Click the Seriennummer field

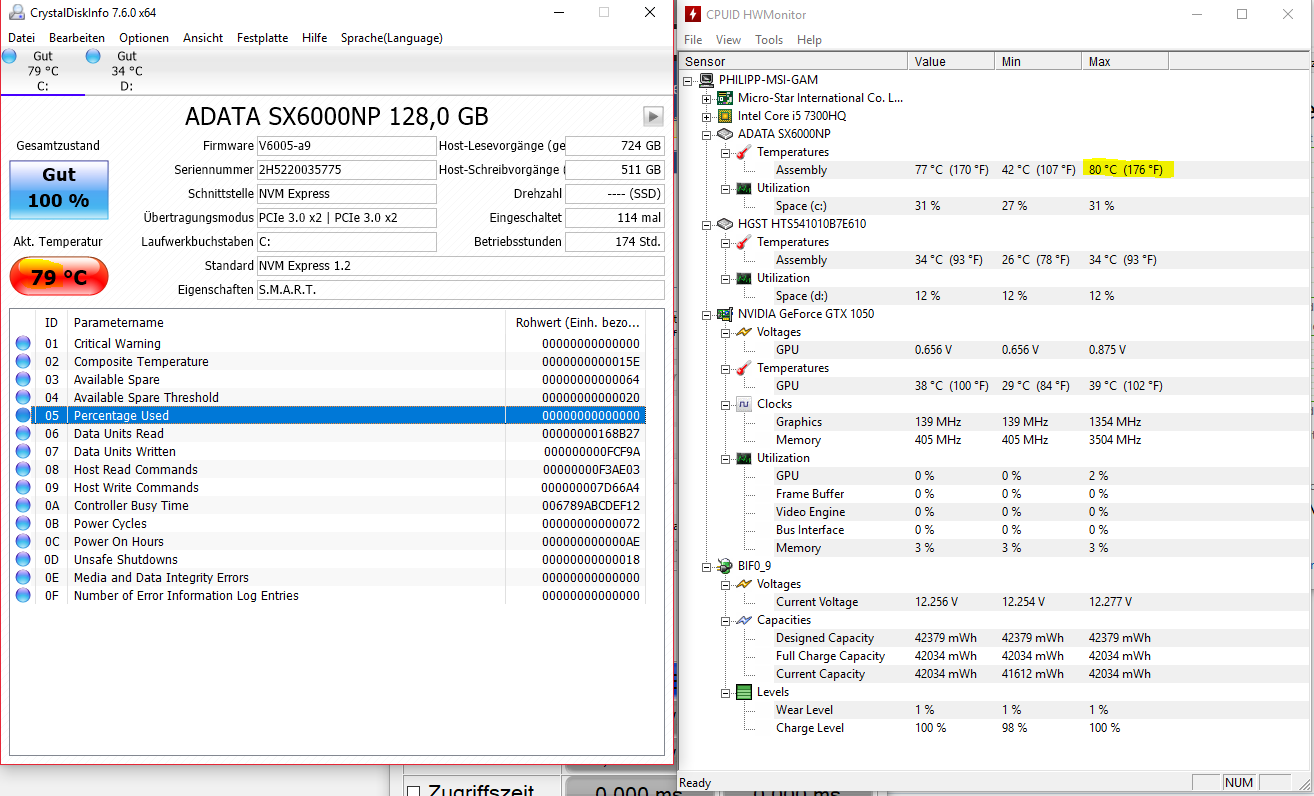click(x=346, y=170)
